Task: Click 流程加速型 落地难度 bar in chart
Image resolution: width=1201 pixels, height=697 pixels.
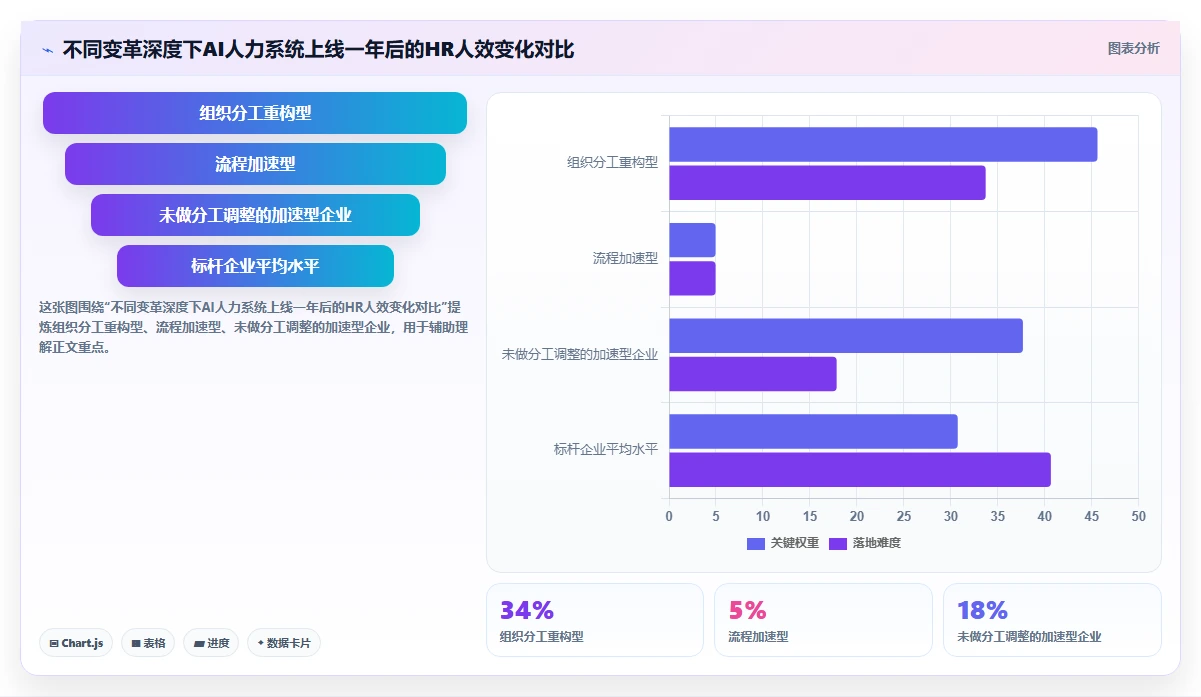Action: [692, 278]
